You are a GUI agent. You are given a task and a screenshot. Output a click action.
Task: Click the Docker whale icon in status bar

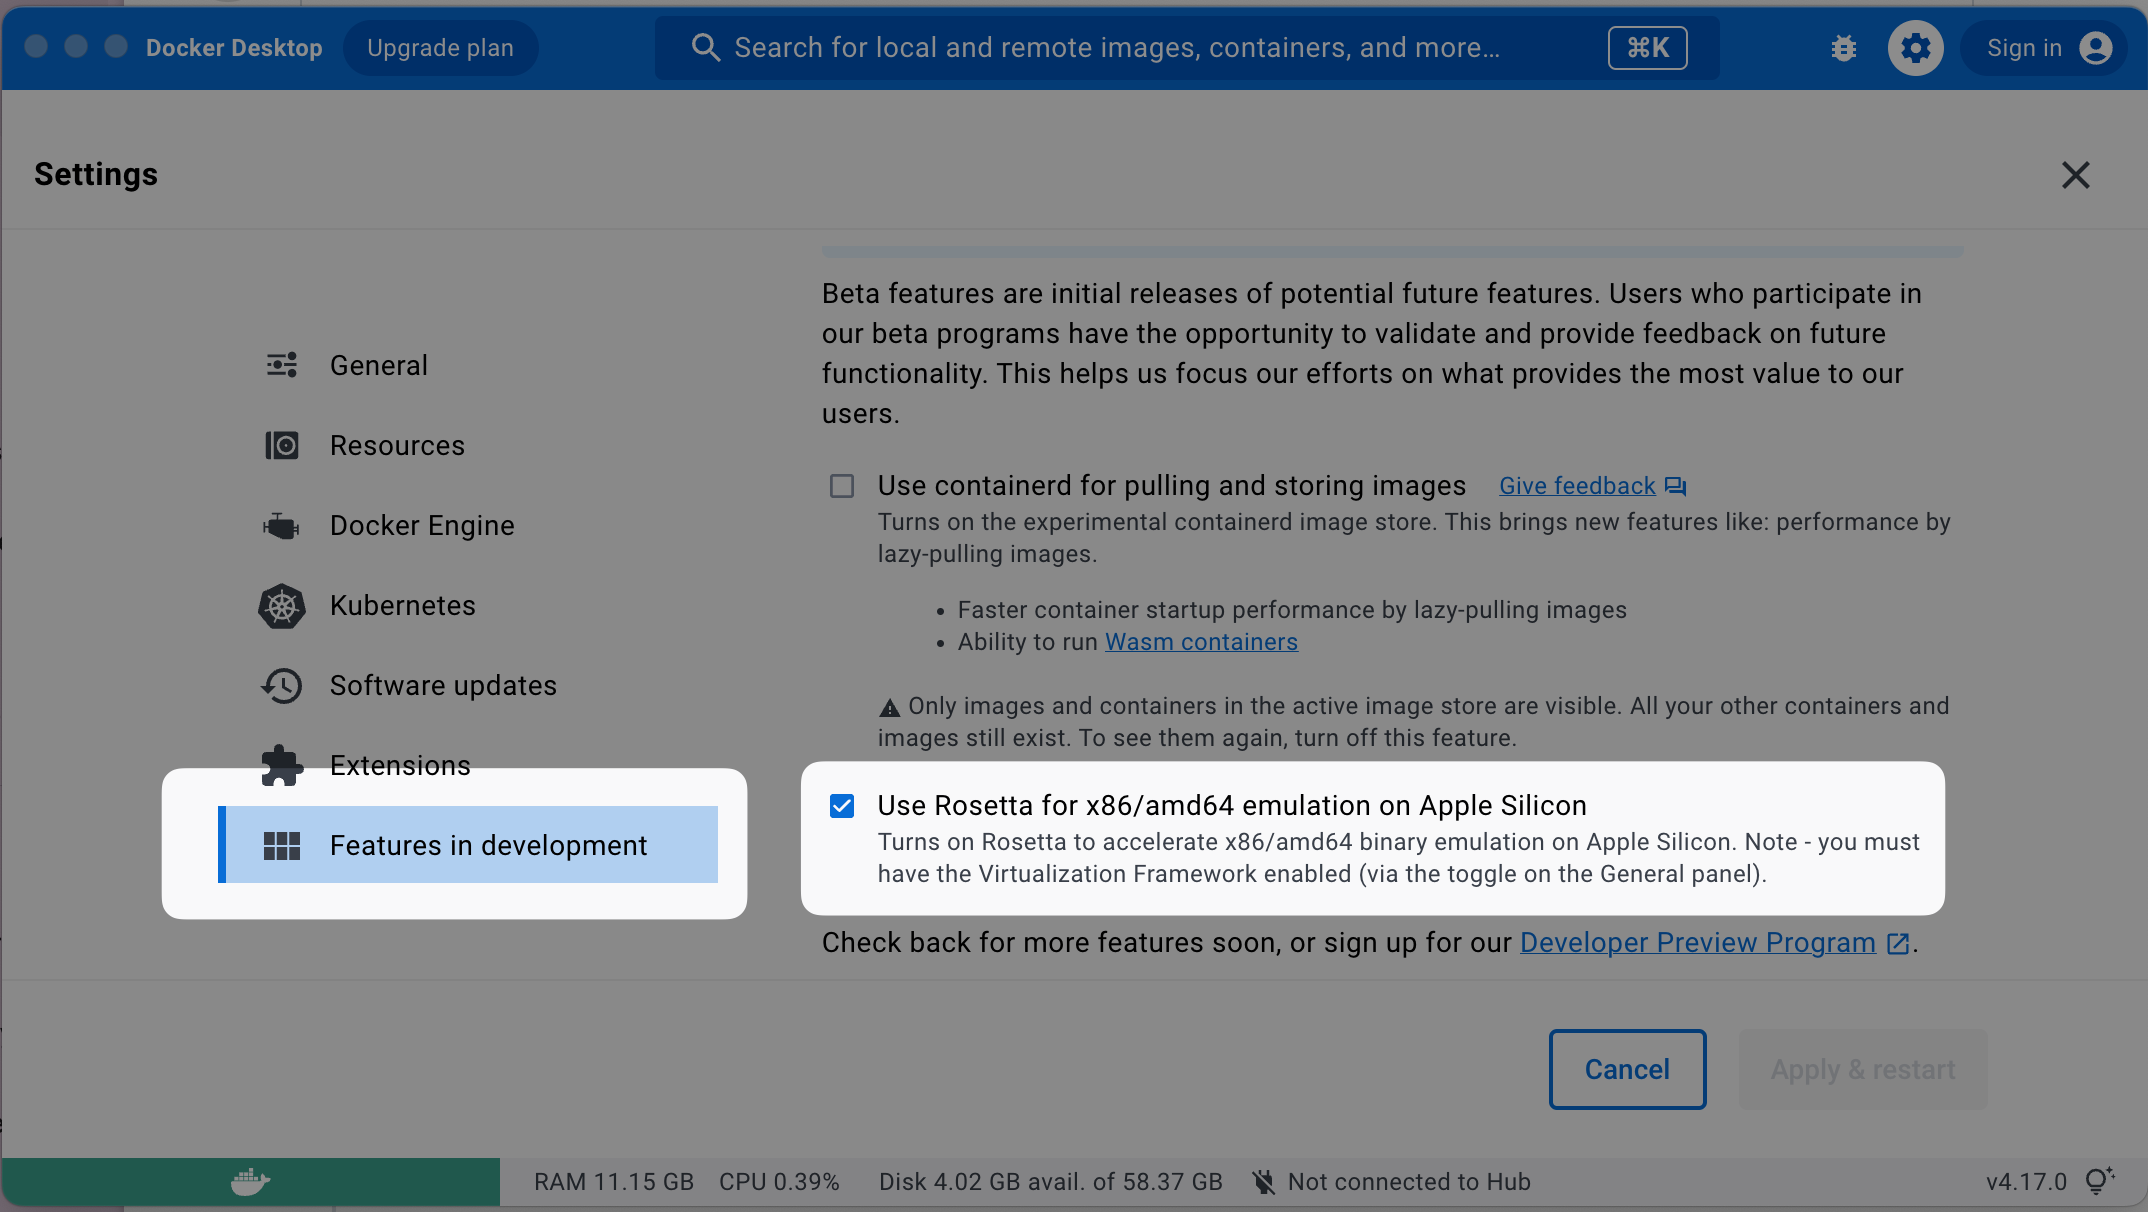pos(249,1181)
